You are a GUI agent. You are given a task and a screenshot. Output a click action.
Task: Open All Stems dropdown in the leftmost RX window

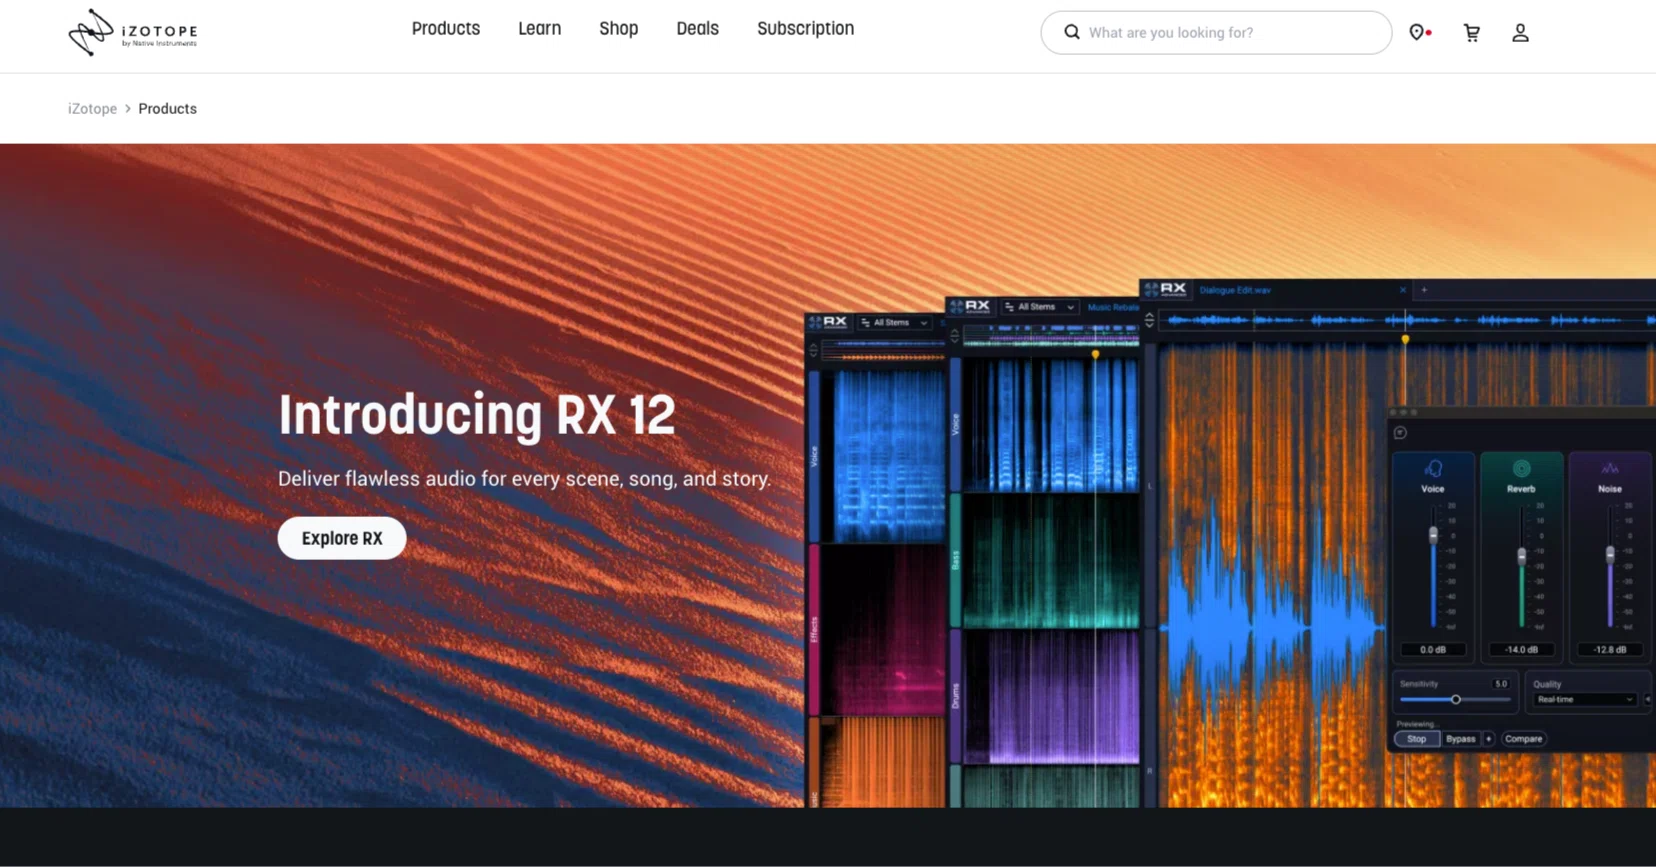[x=895, y=323]
